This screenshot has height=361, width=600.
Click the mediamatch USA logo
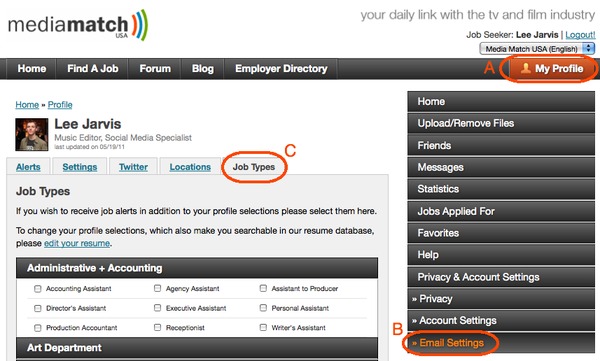click(78, 25)
